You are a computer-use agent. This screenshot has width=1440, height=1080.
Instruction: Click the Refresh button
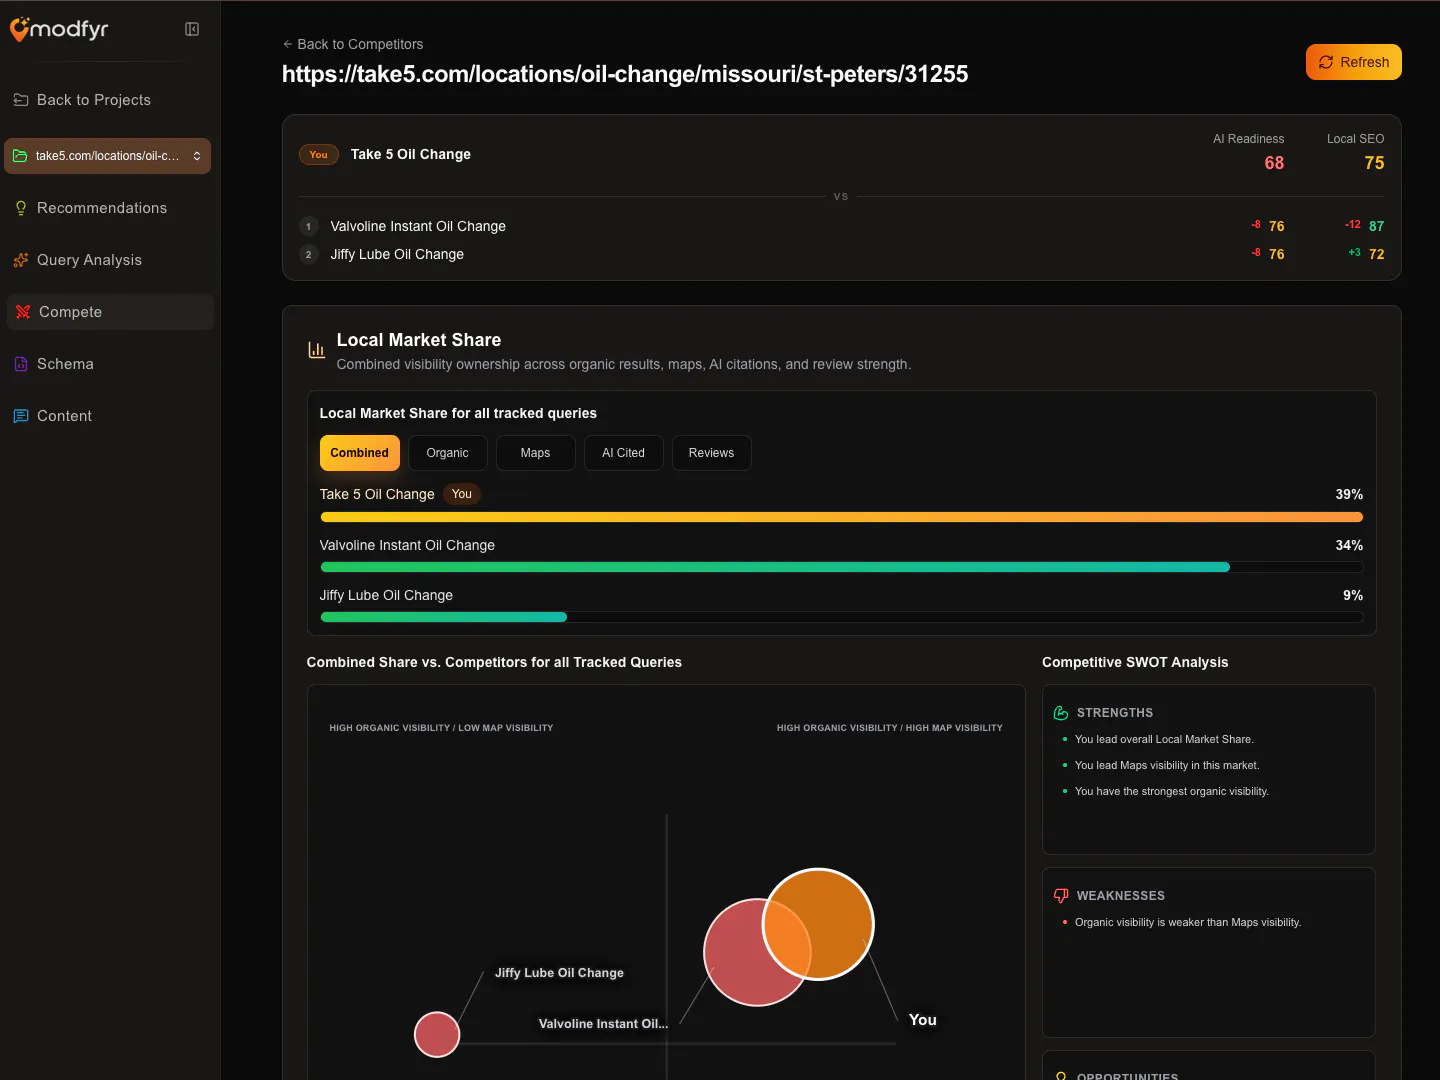[1354, 62]
